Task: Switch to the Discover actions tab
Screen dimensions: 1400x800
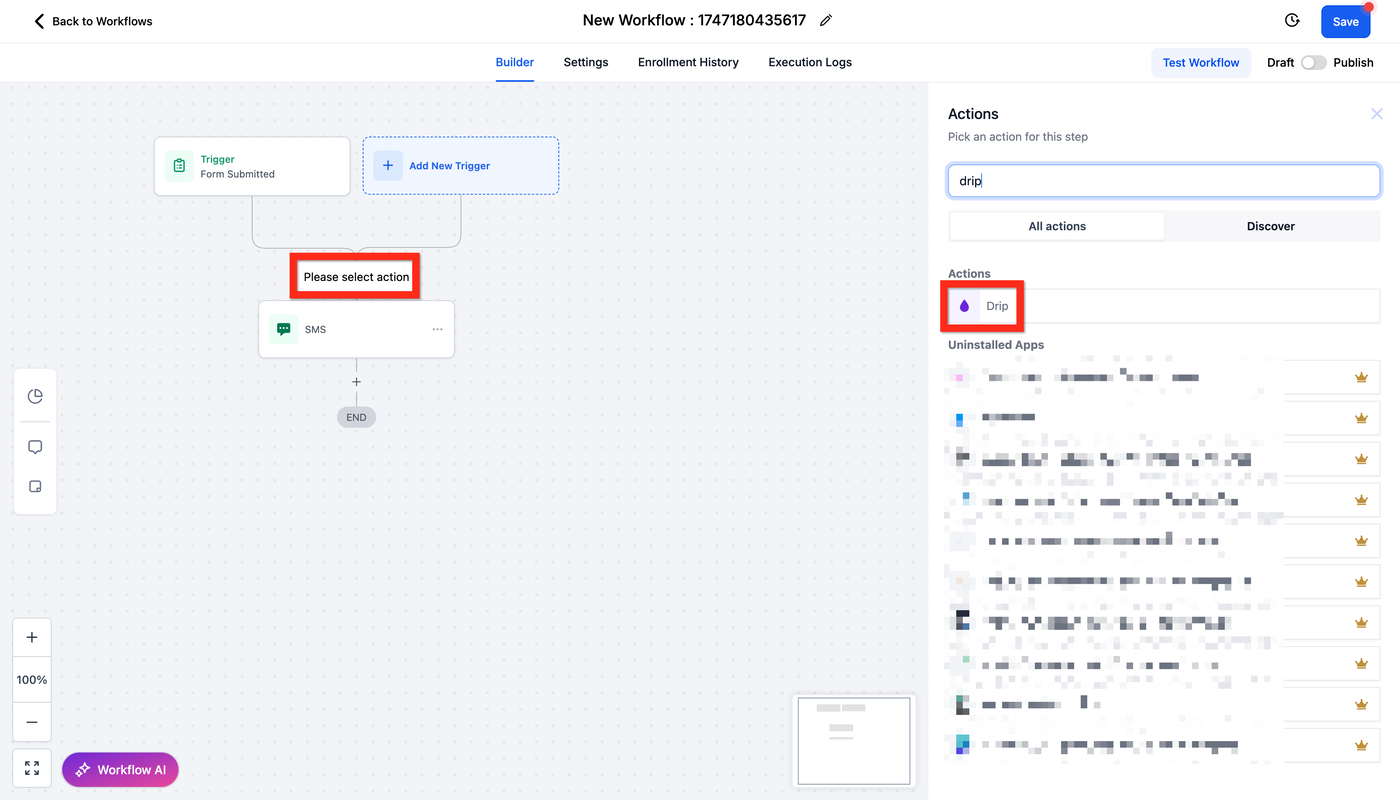Action: [x=1270, y=226]
